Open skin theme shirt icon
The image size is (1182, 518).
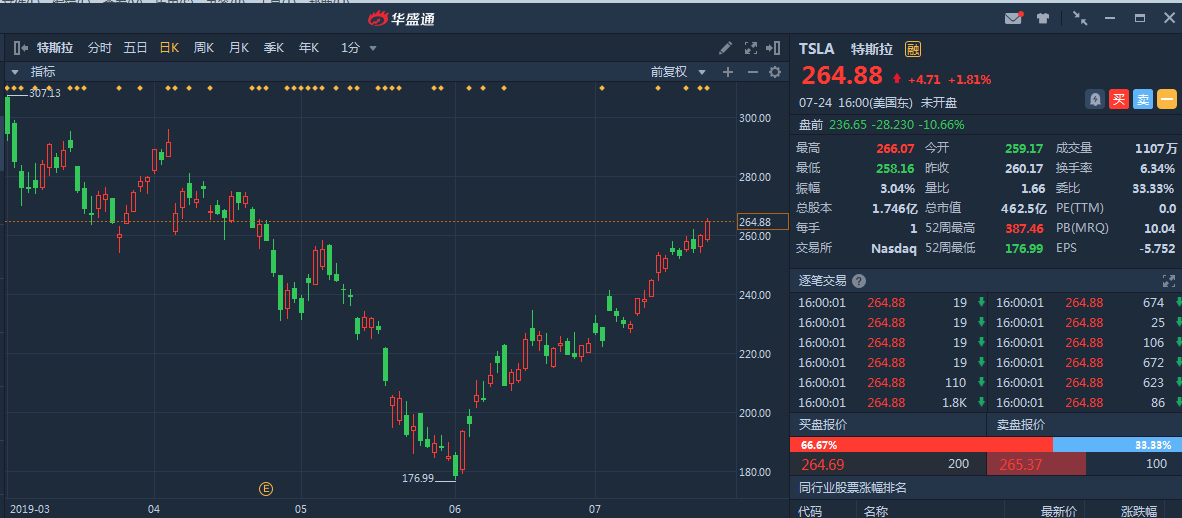[x=1043, y=18]
